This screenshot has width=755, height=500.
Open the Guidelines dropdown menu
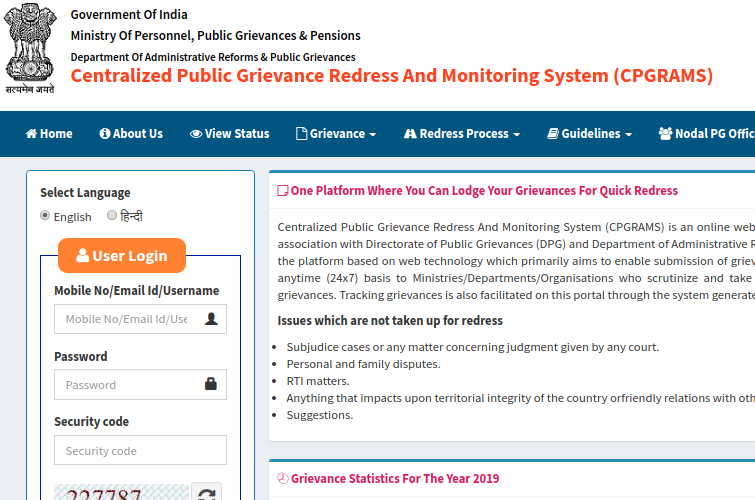590,134
